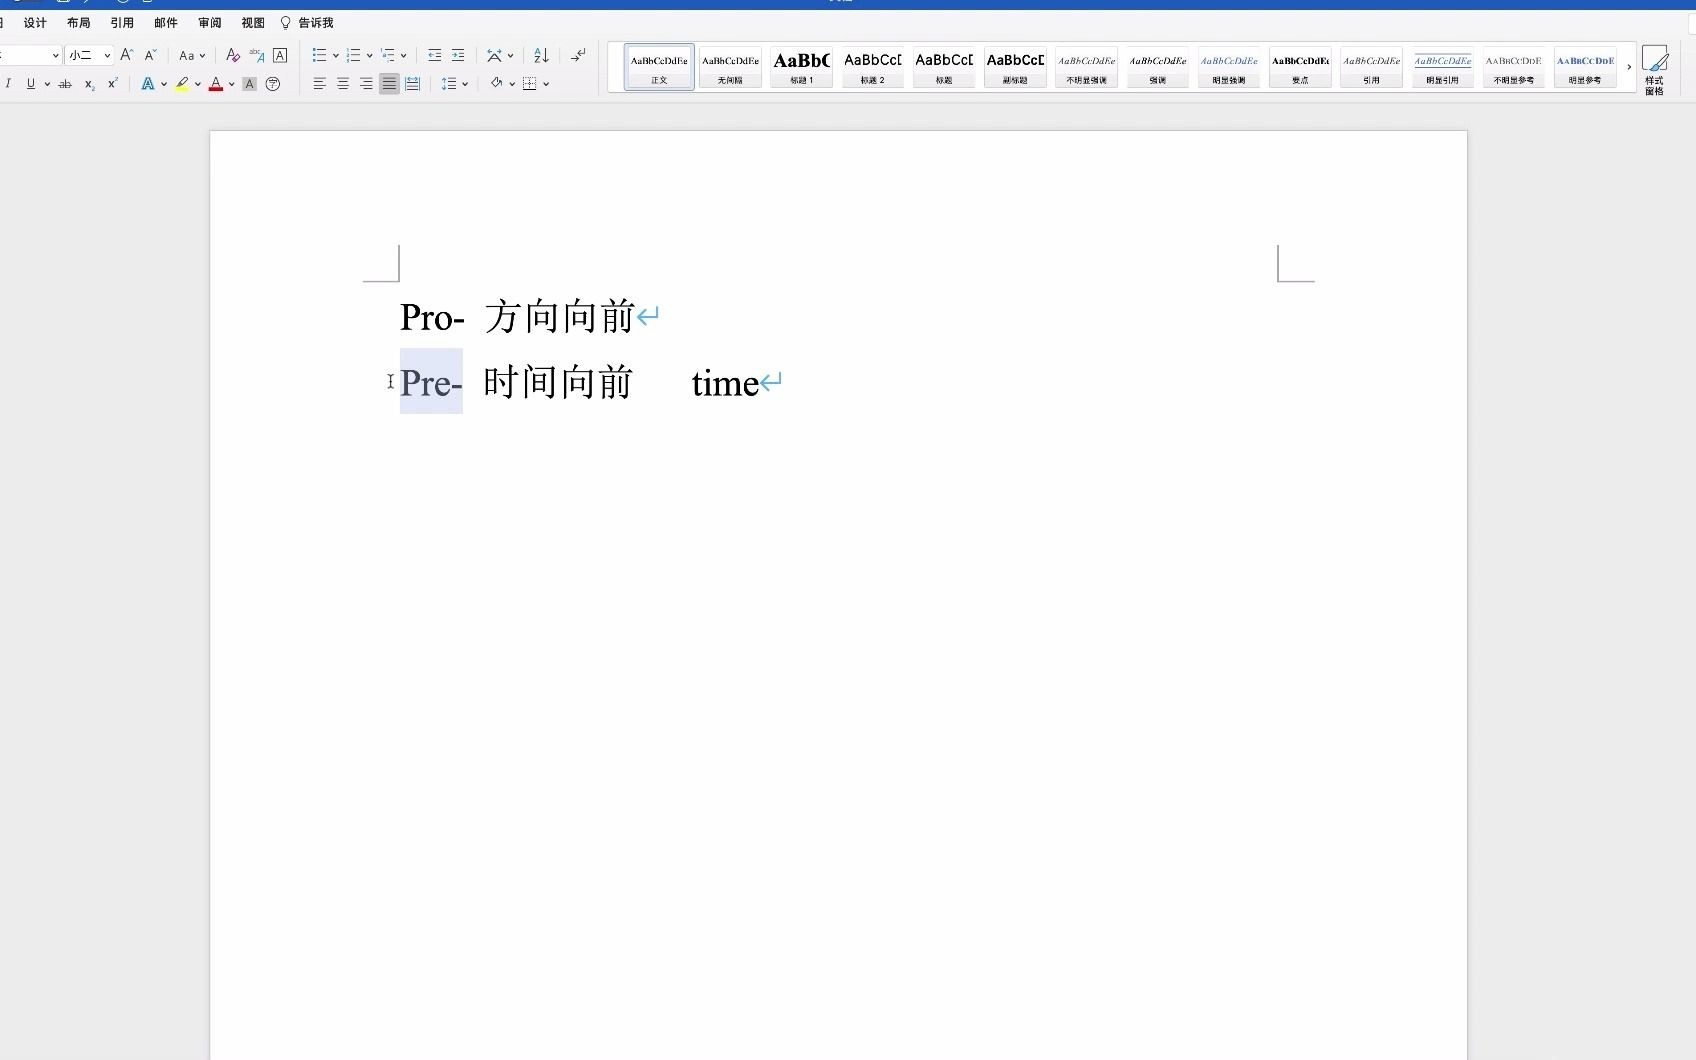Open the 审阅 ribbon tab
This screenshot has height=1060, width=1696.
(x=210, y=23)
